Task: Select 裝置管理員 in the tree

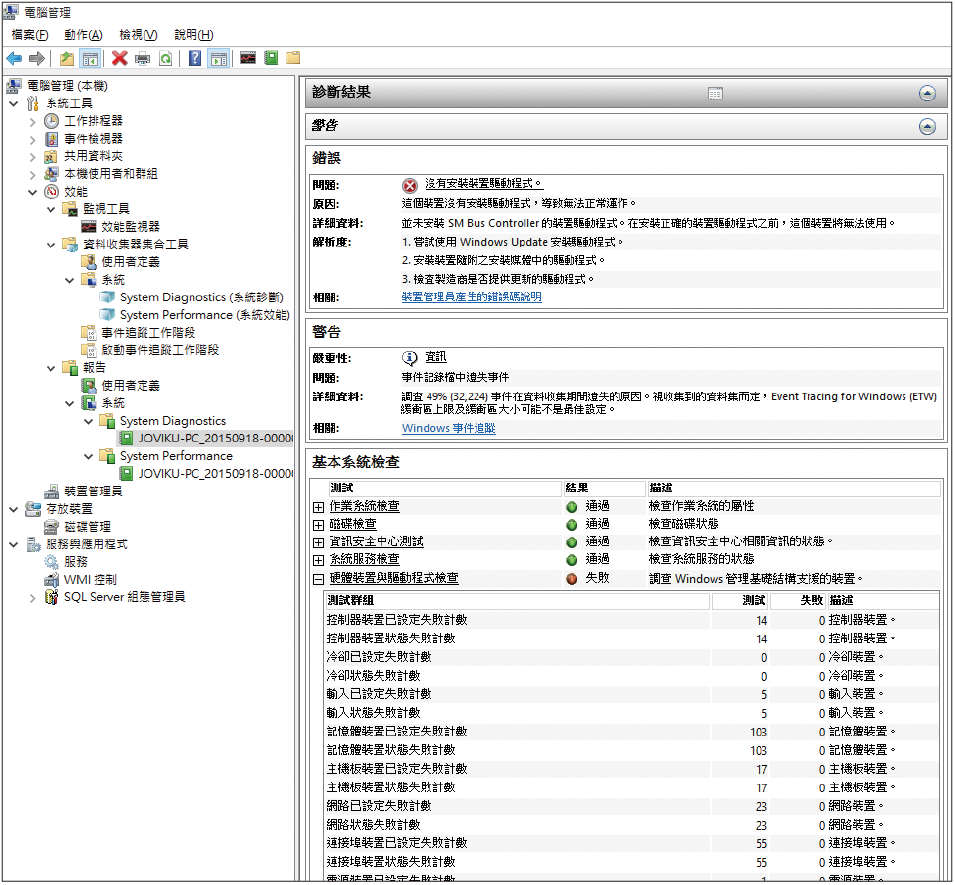Action: pyautogui.click(x=93, y=491)
